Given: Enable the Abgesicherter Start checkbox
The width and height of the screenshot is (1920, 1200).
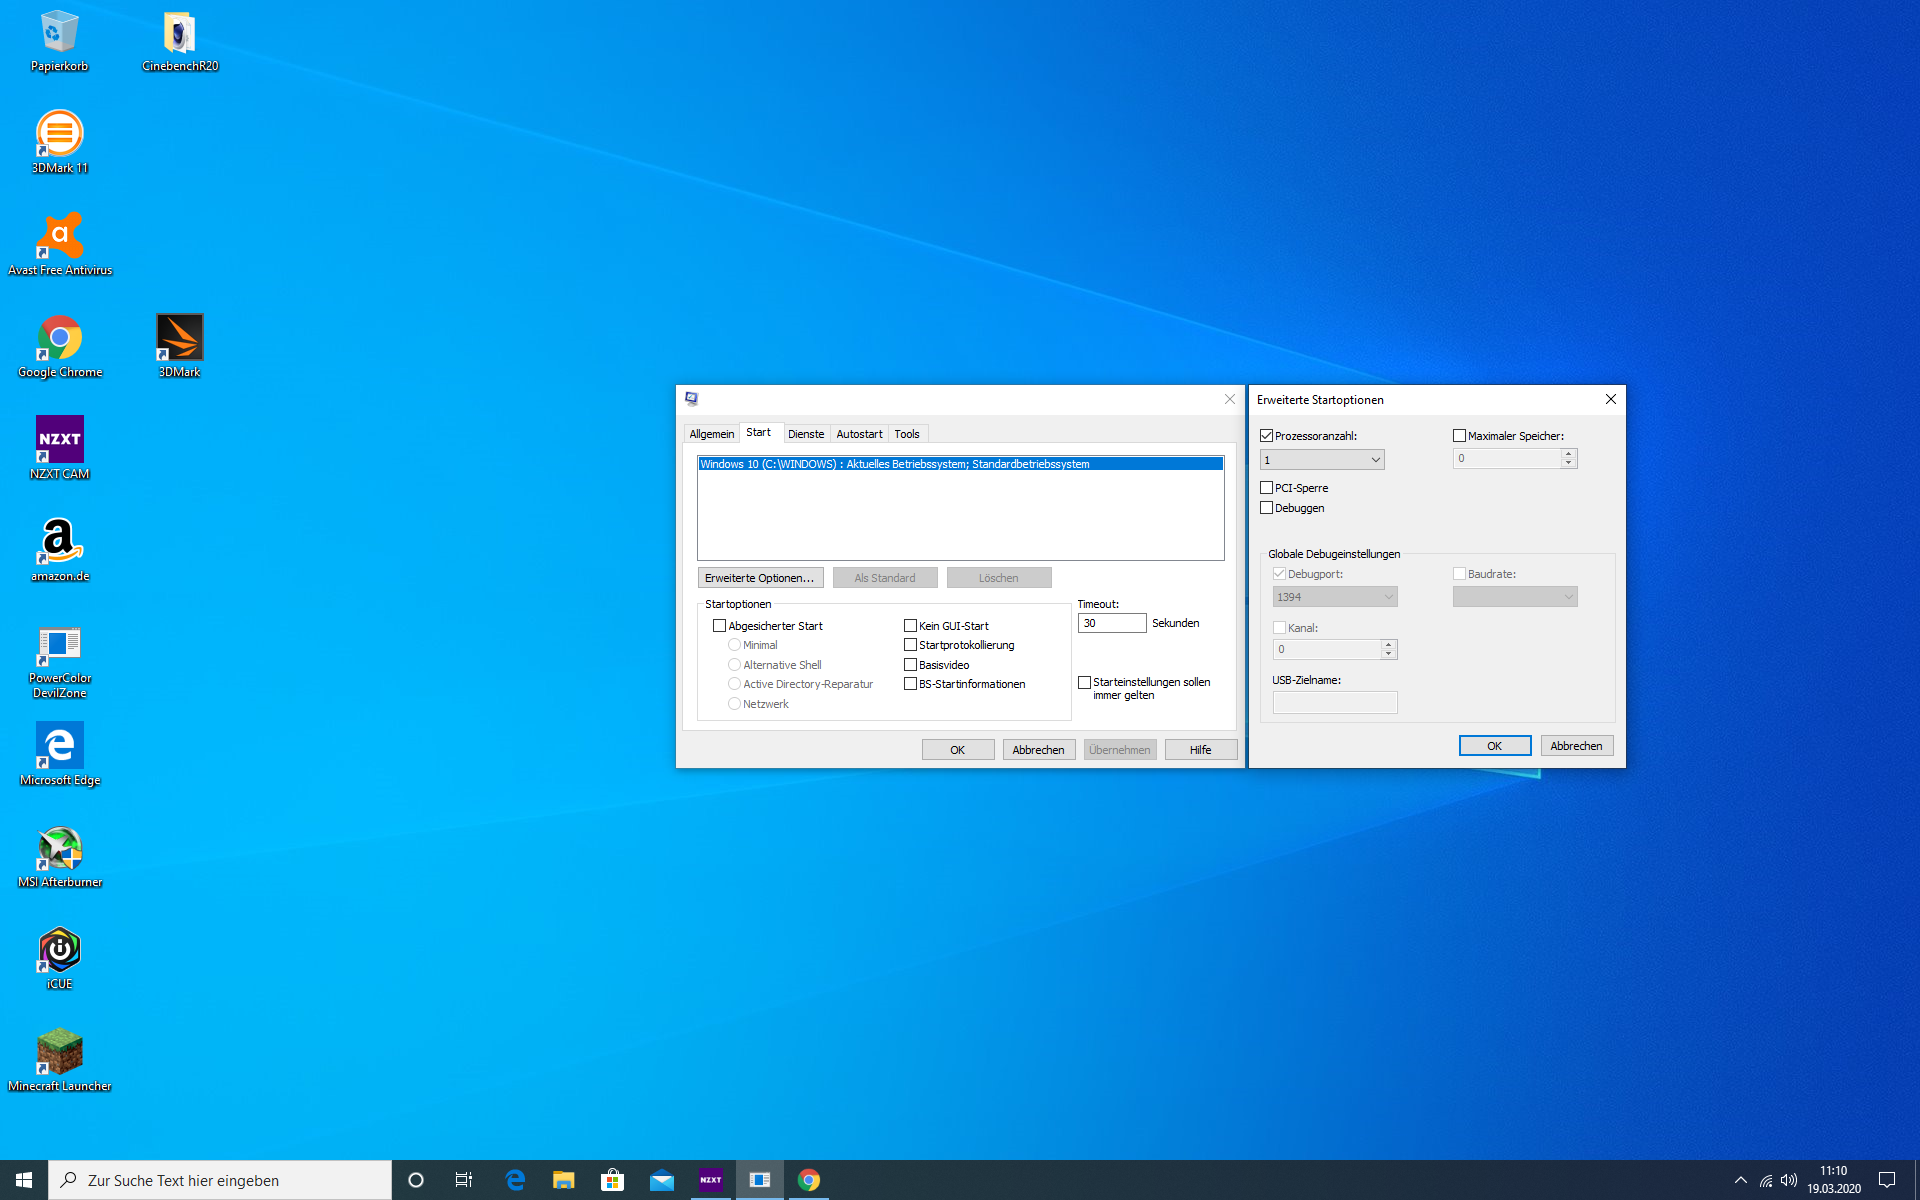Looking at the screenshot, I should pyautogui.click(x=720, y=625).
